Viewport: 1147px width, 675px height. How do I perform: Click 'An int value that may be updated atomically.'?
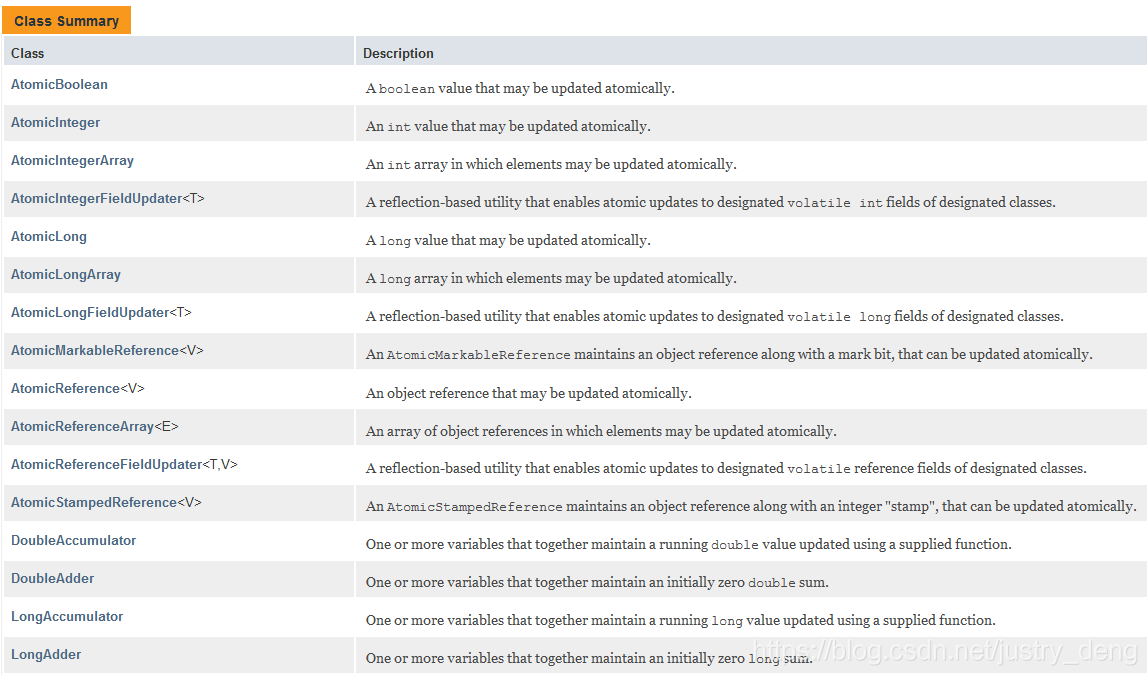click(x=508, y=127)
